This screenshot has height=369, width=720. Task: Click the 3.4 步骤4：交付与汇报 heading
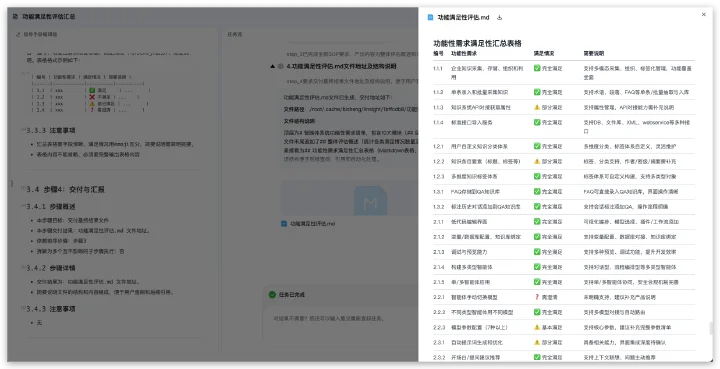click(65, 190)
